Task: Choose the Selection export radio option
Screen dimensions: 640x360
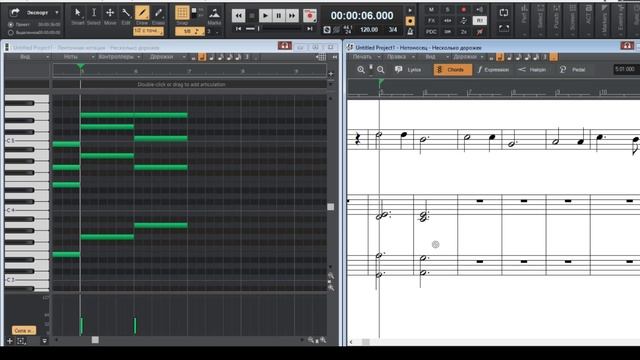Action: [x=11, y=32]
